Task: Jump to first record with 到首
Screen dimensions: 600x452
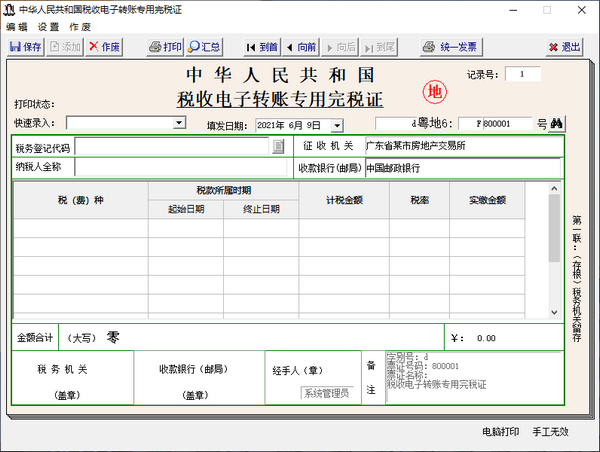Action: [x=262, y=47]
